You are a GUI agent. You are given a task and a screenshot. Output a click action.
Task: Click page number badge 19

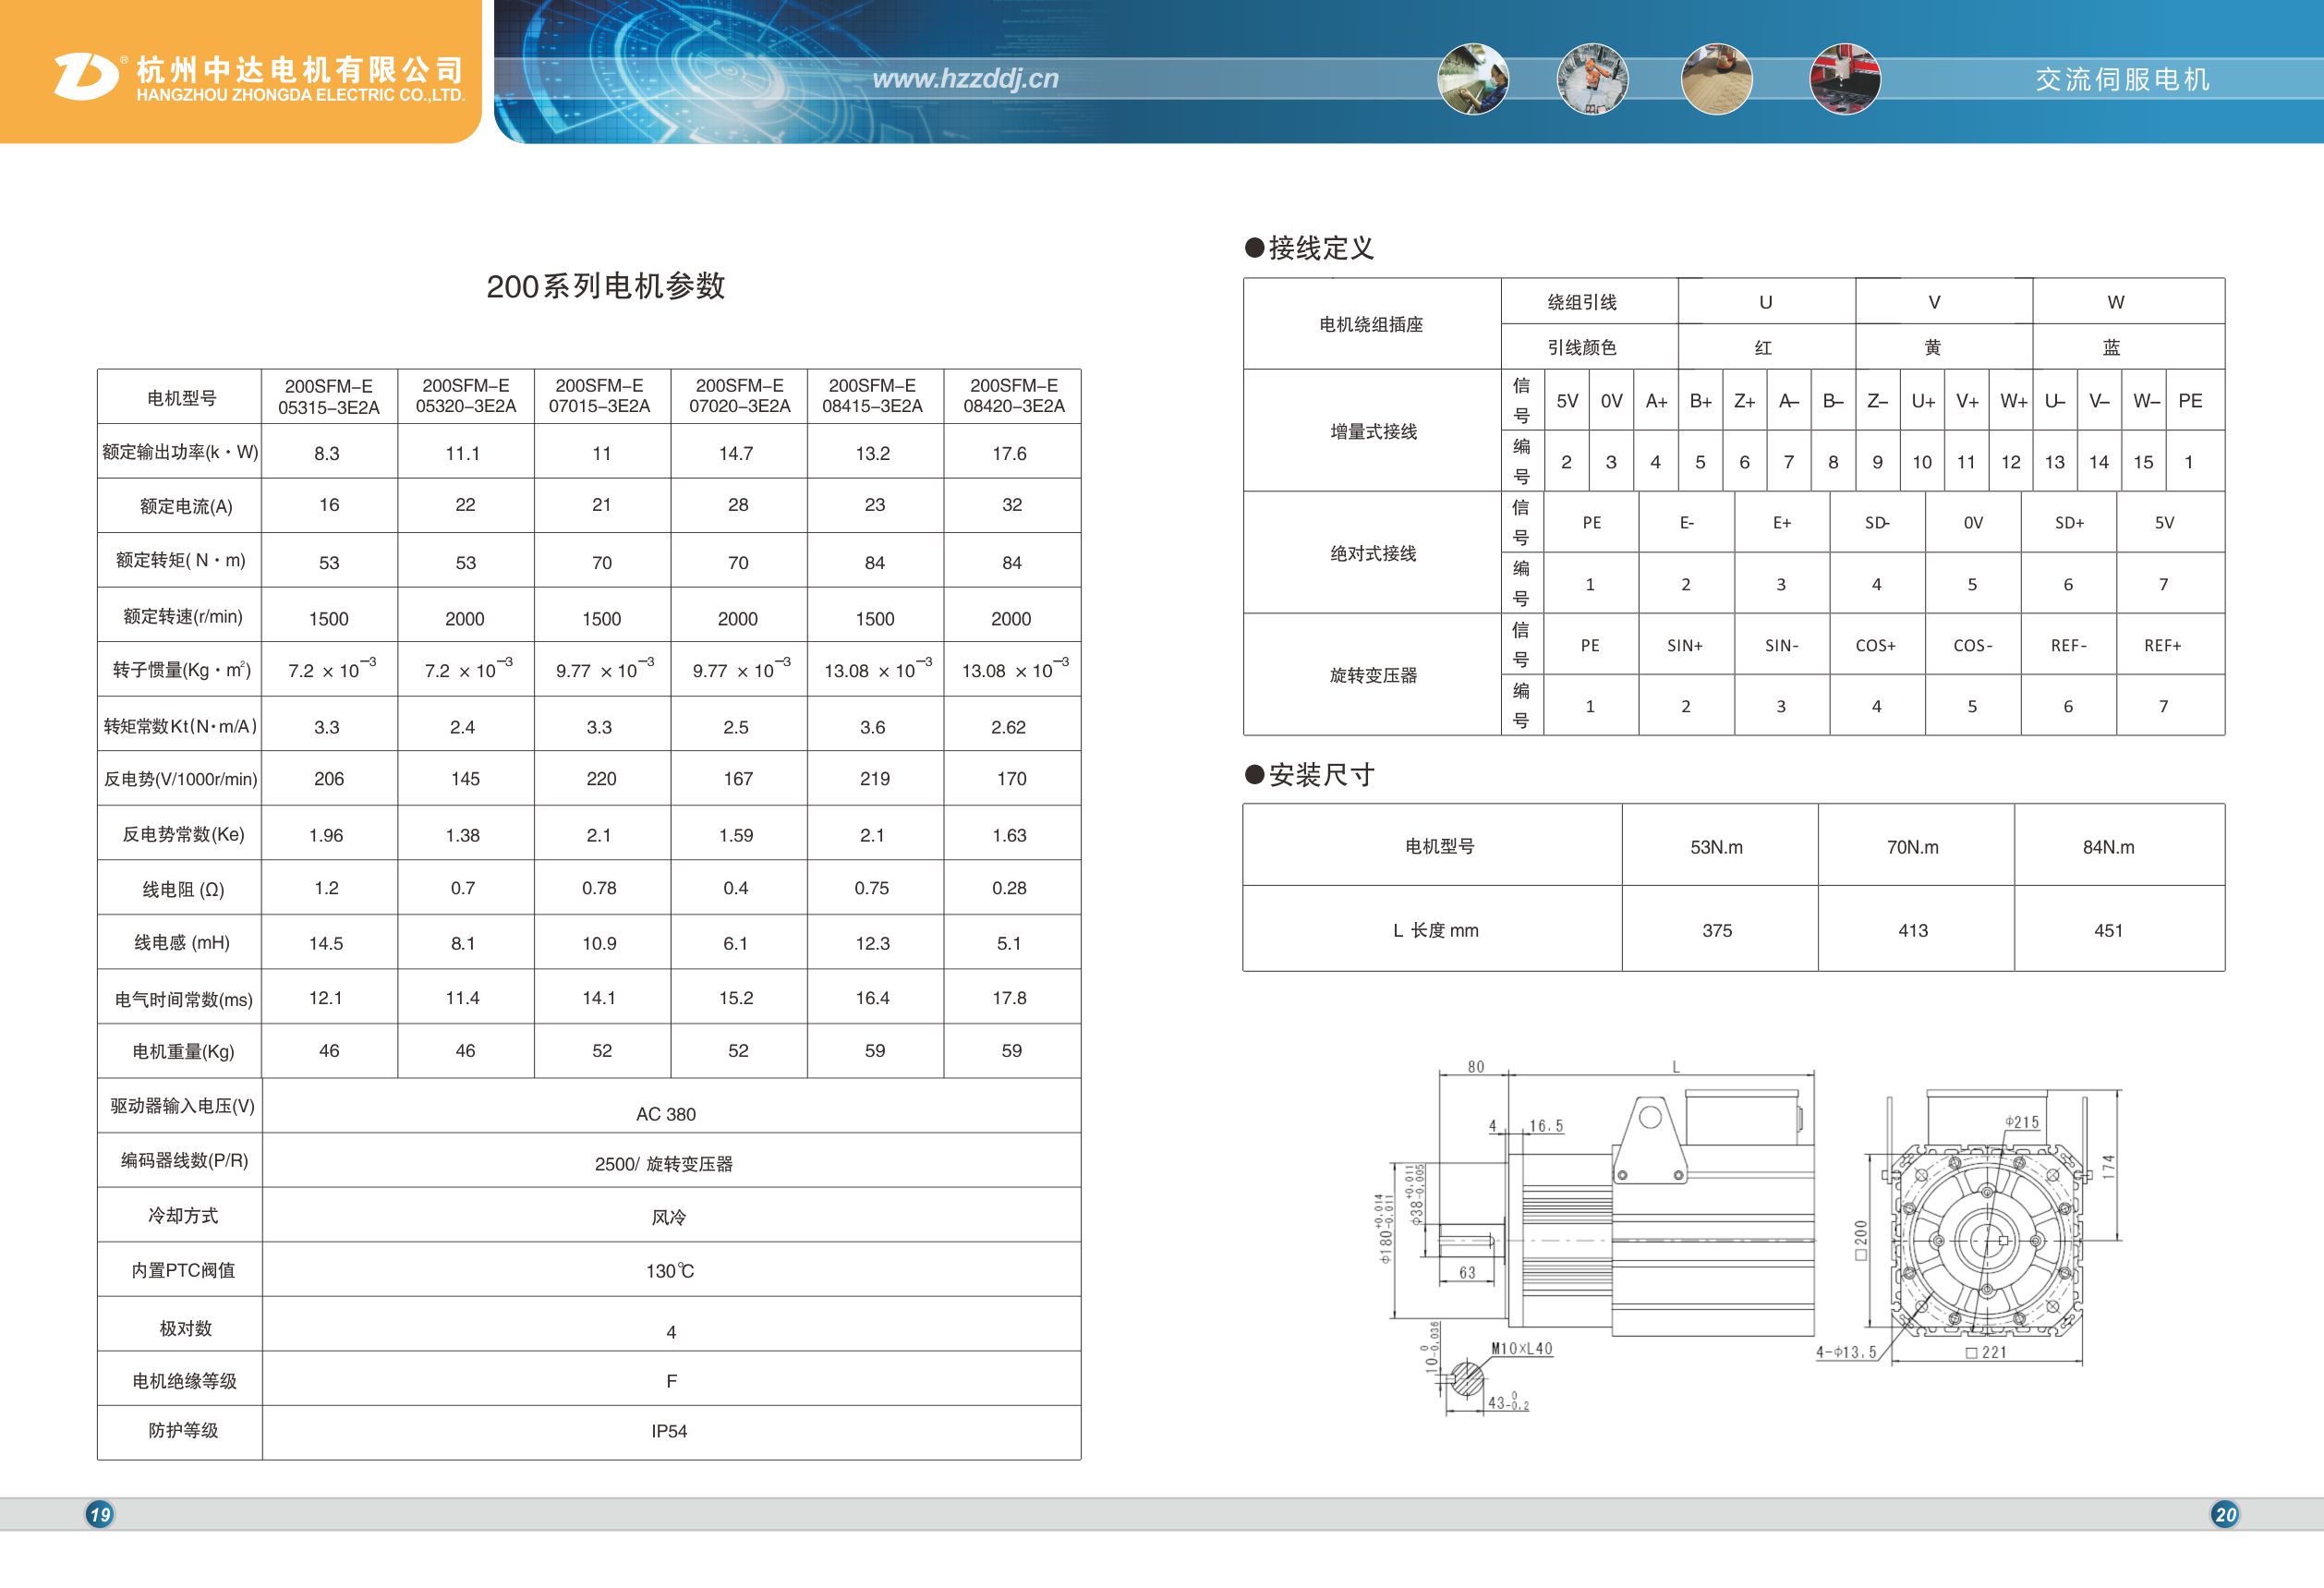coord(99,1514)
